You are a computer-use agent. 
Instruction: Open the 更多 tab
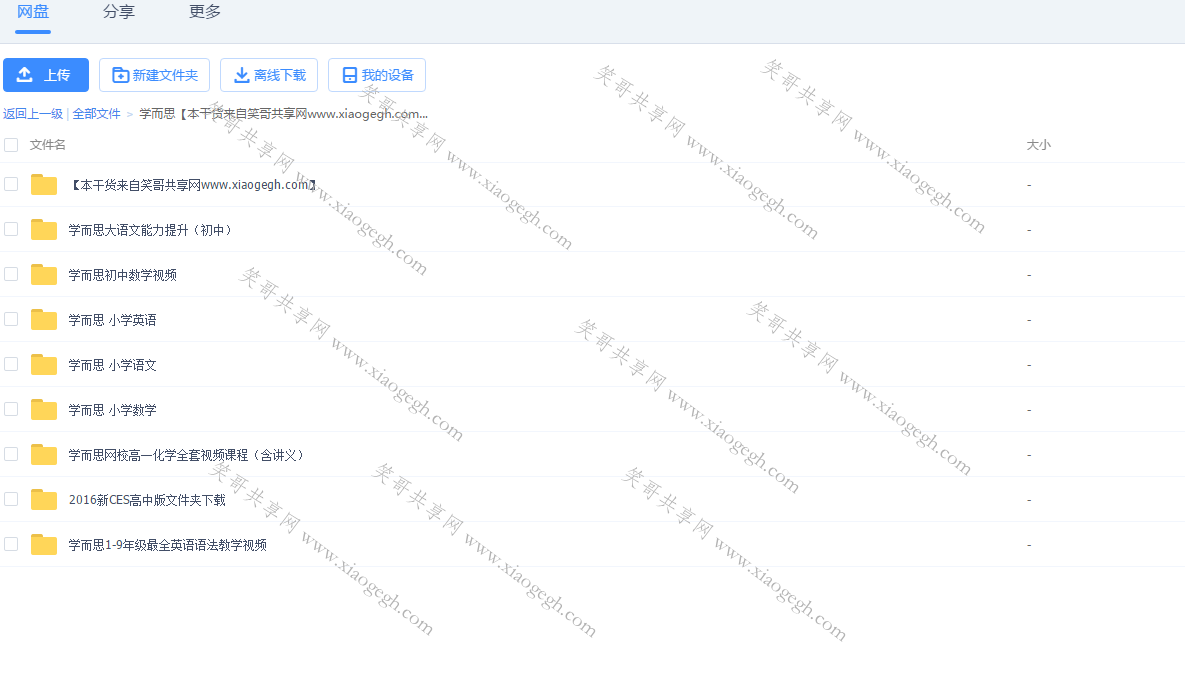205,12
